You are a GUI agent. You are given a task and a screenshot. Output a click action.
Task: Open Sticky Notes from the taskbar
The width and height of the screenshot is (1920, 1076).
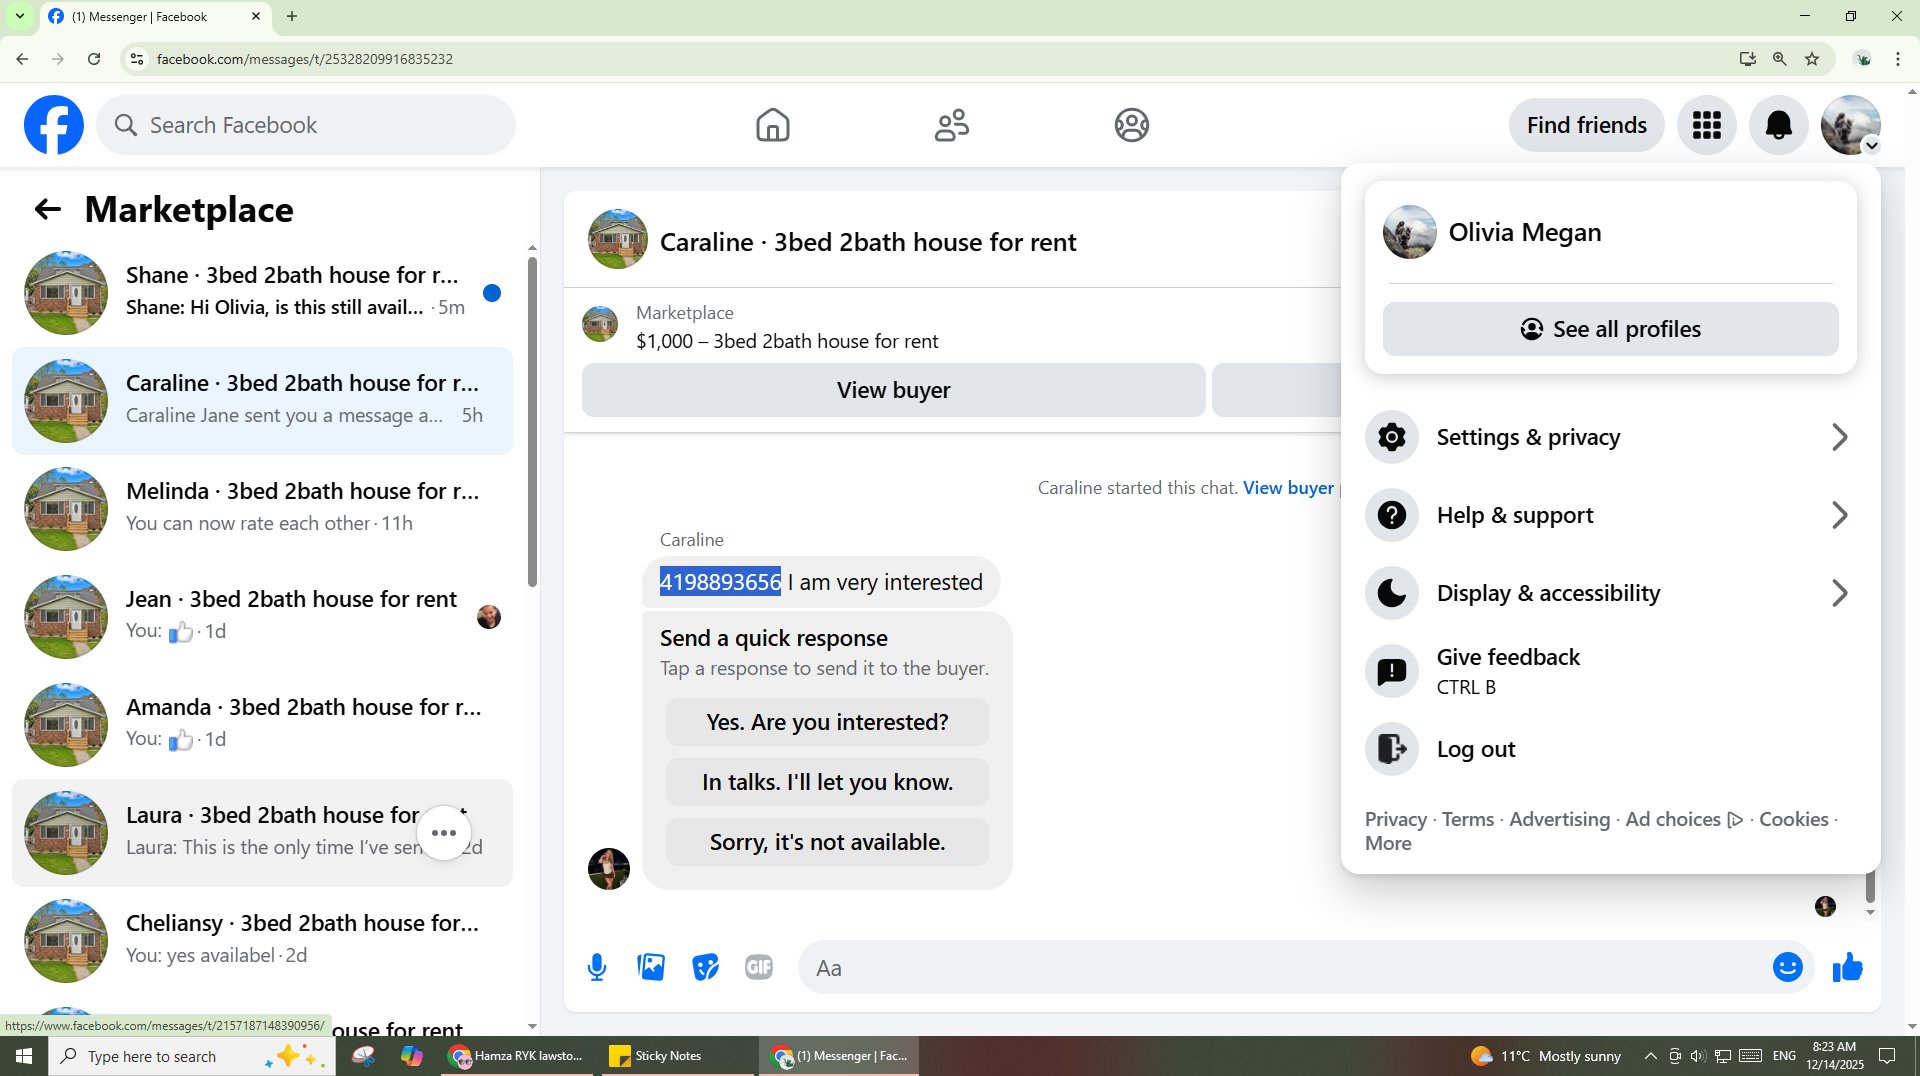point(679,1056)
